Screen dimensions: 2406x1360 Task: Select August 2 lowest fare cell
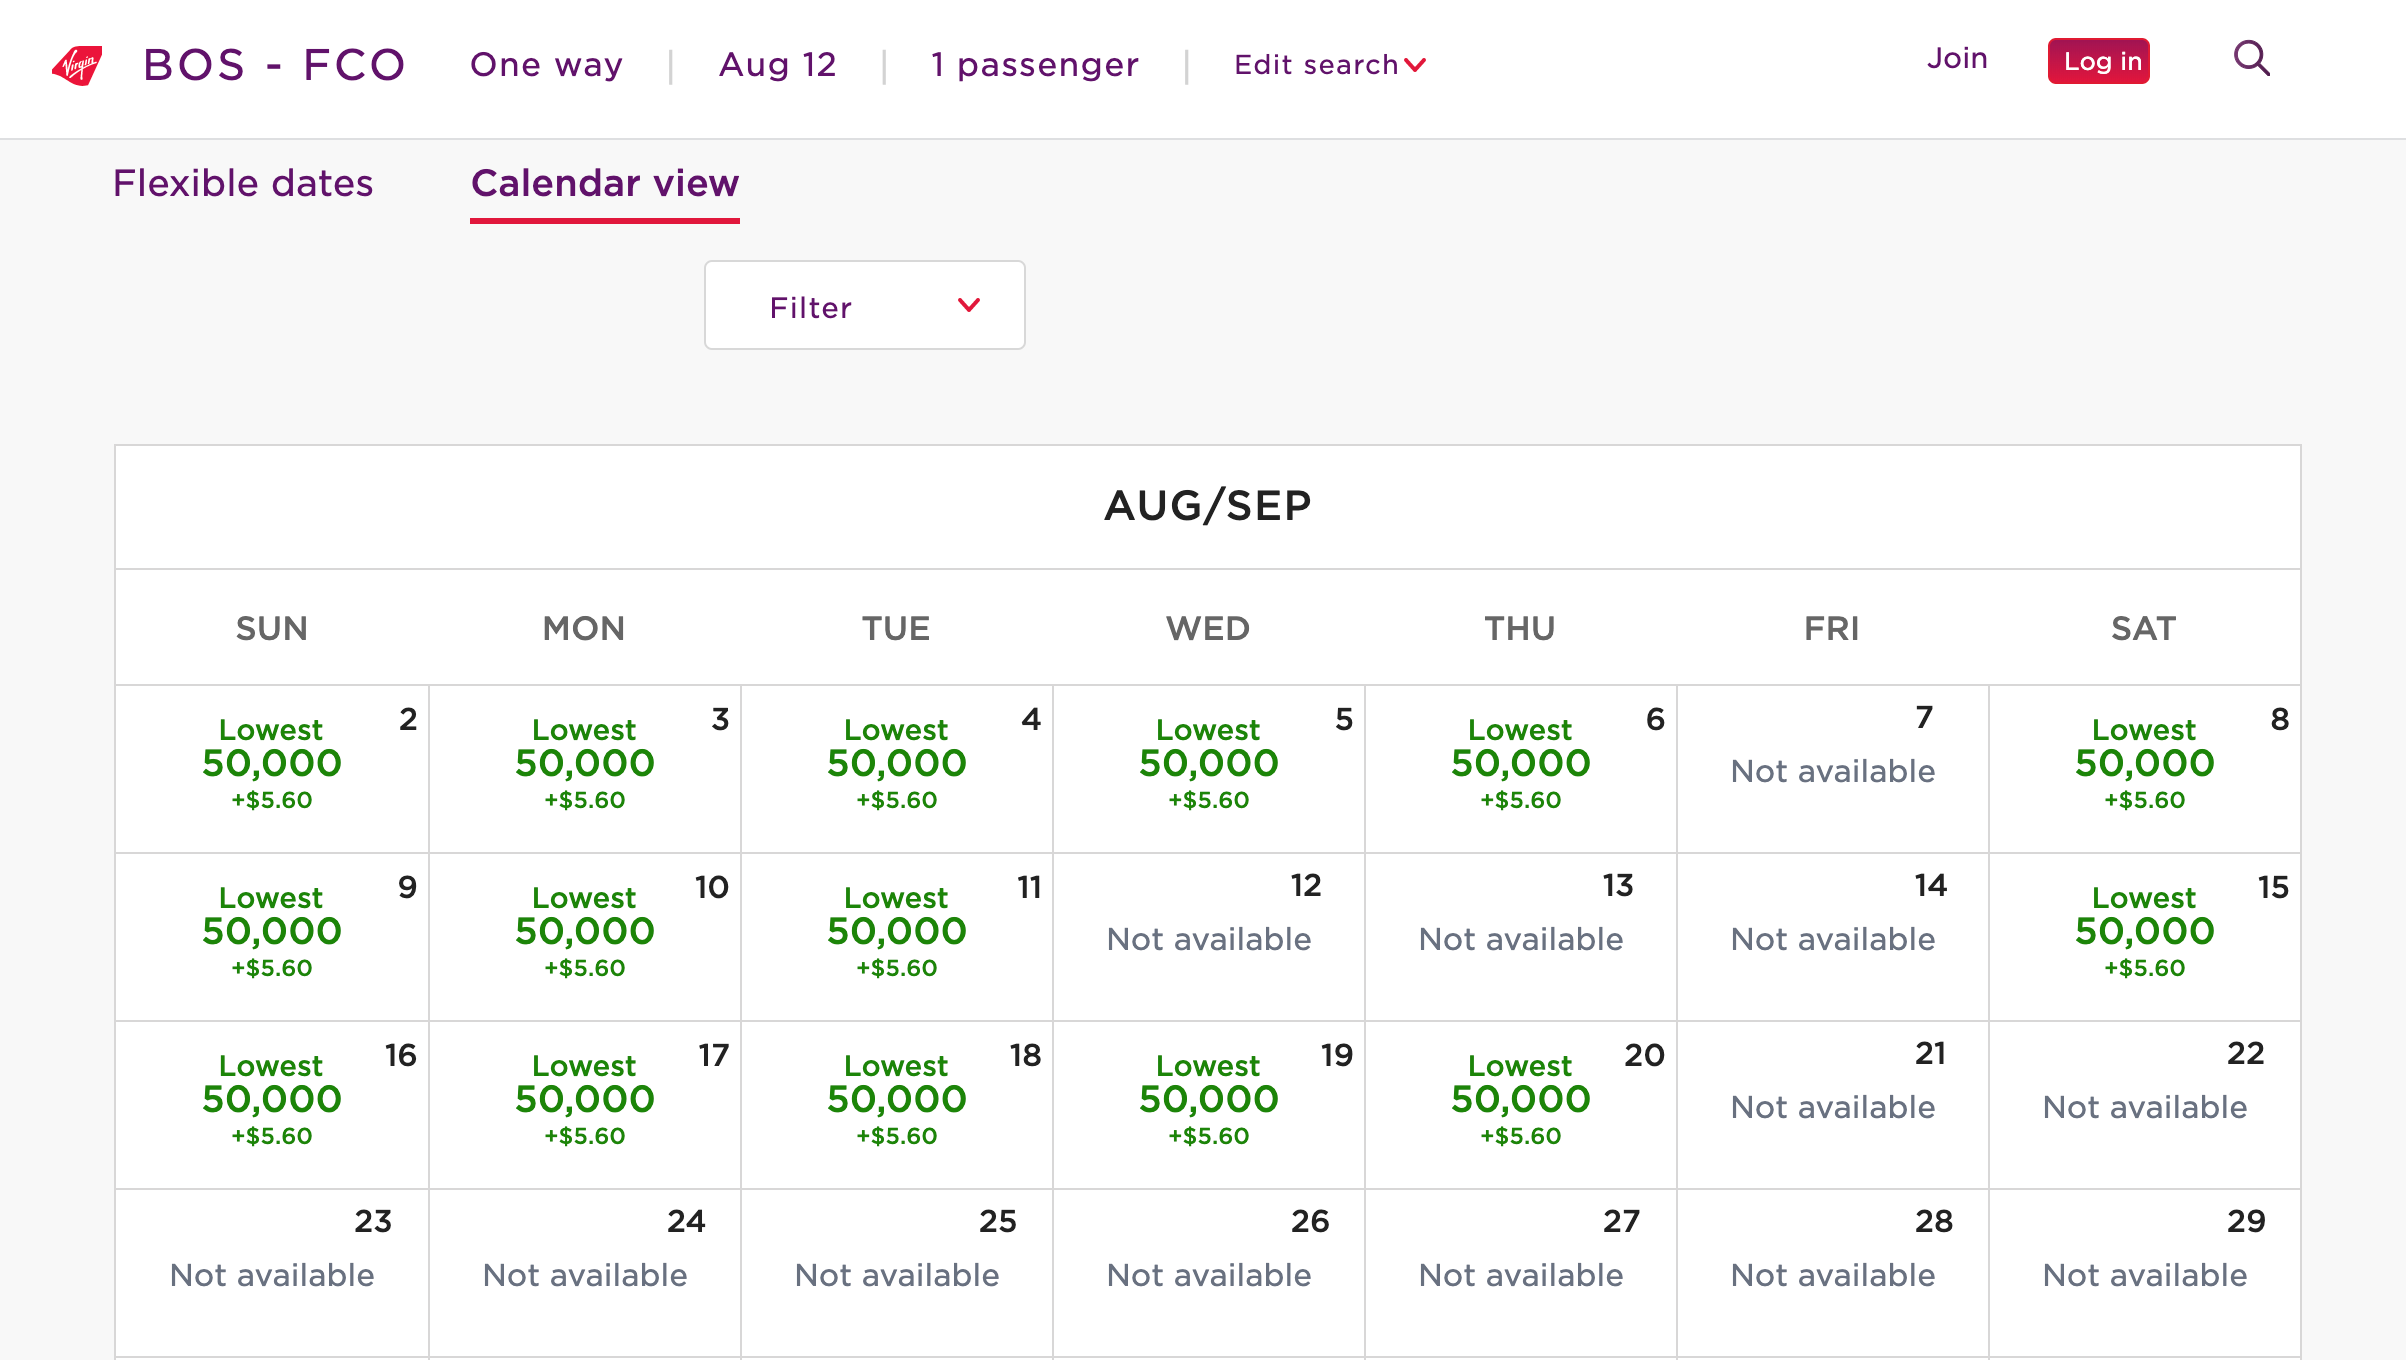pyautogui.click(x=272, y=769)
